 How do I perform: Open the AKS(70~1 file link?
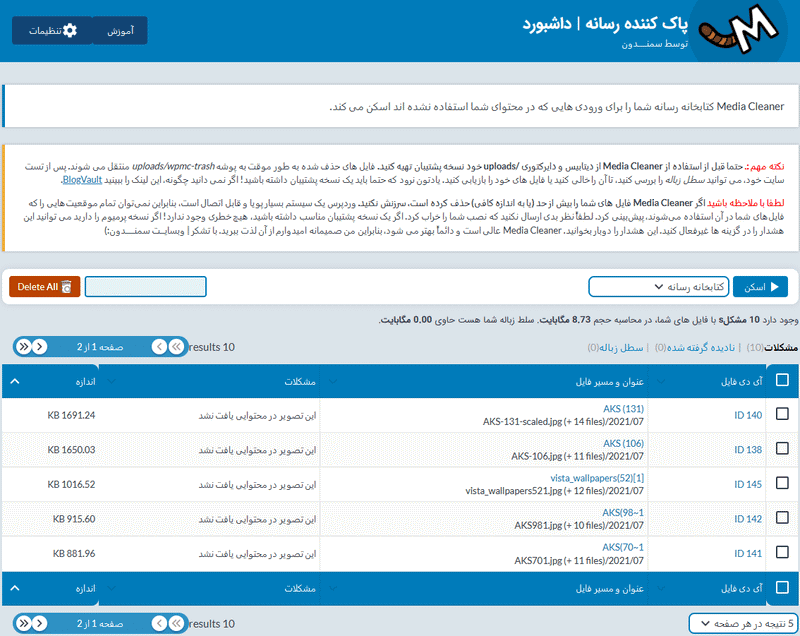point(623,547)
